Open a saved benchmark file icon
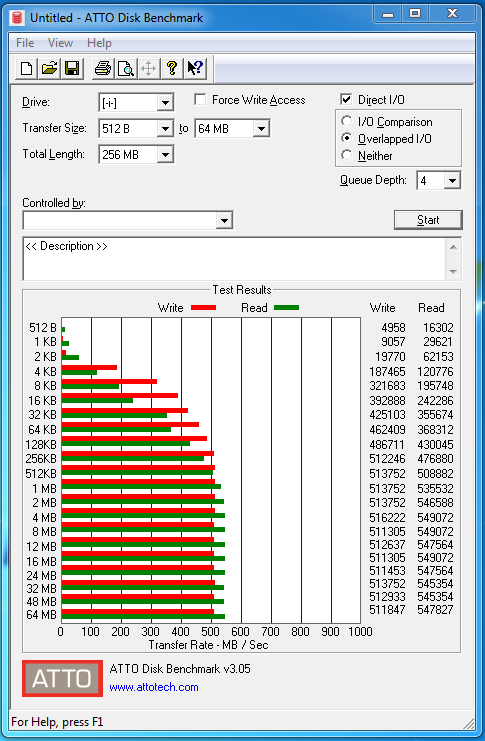The width and height of the screenshot is (485, 741). click(x=49, y=69)
